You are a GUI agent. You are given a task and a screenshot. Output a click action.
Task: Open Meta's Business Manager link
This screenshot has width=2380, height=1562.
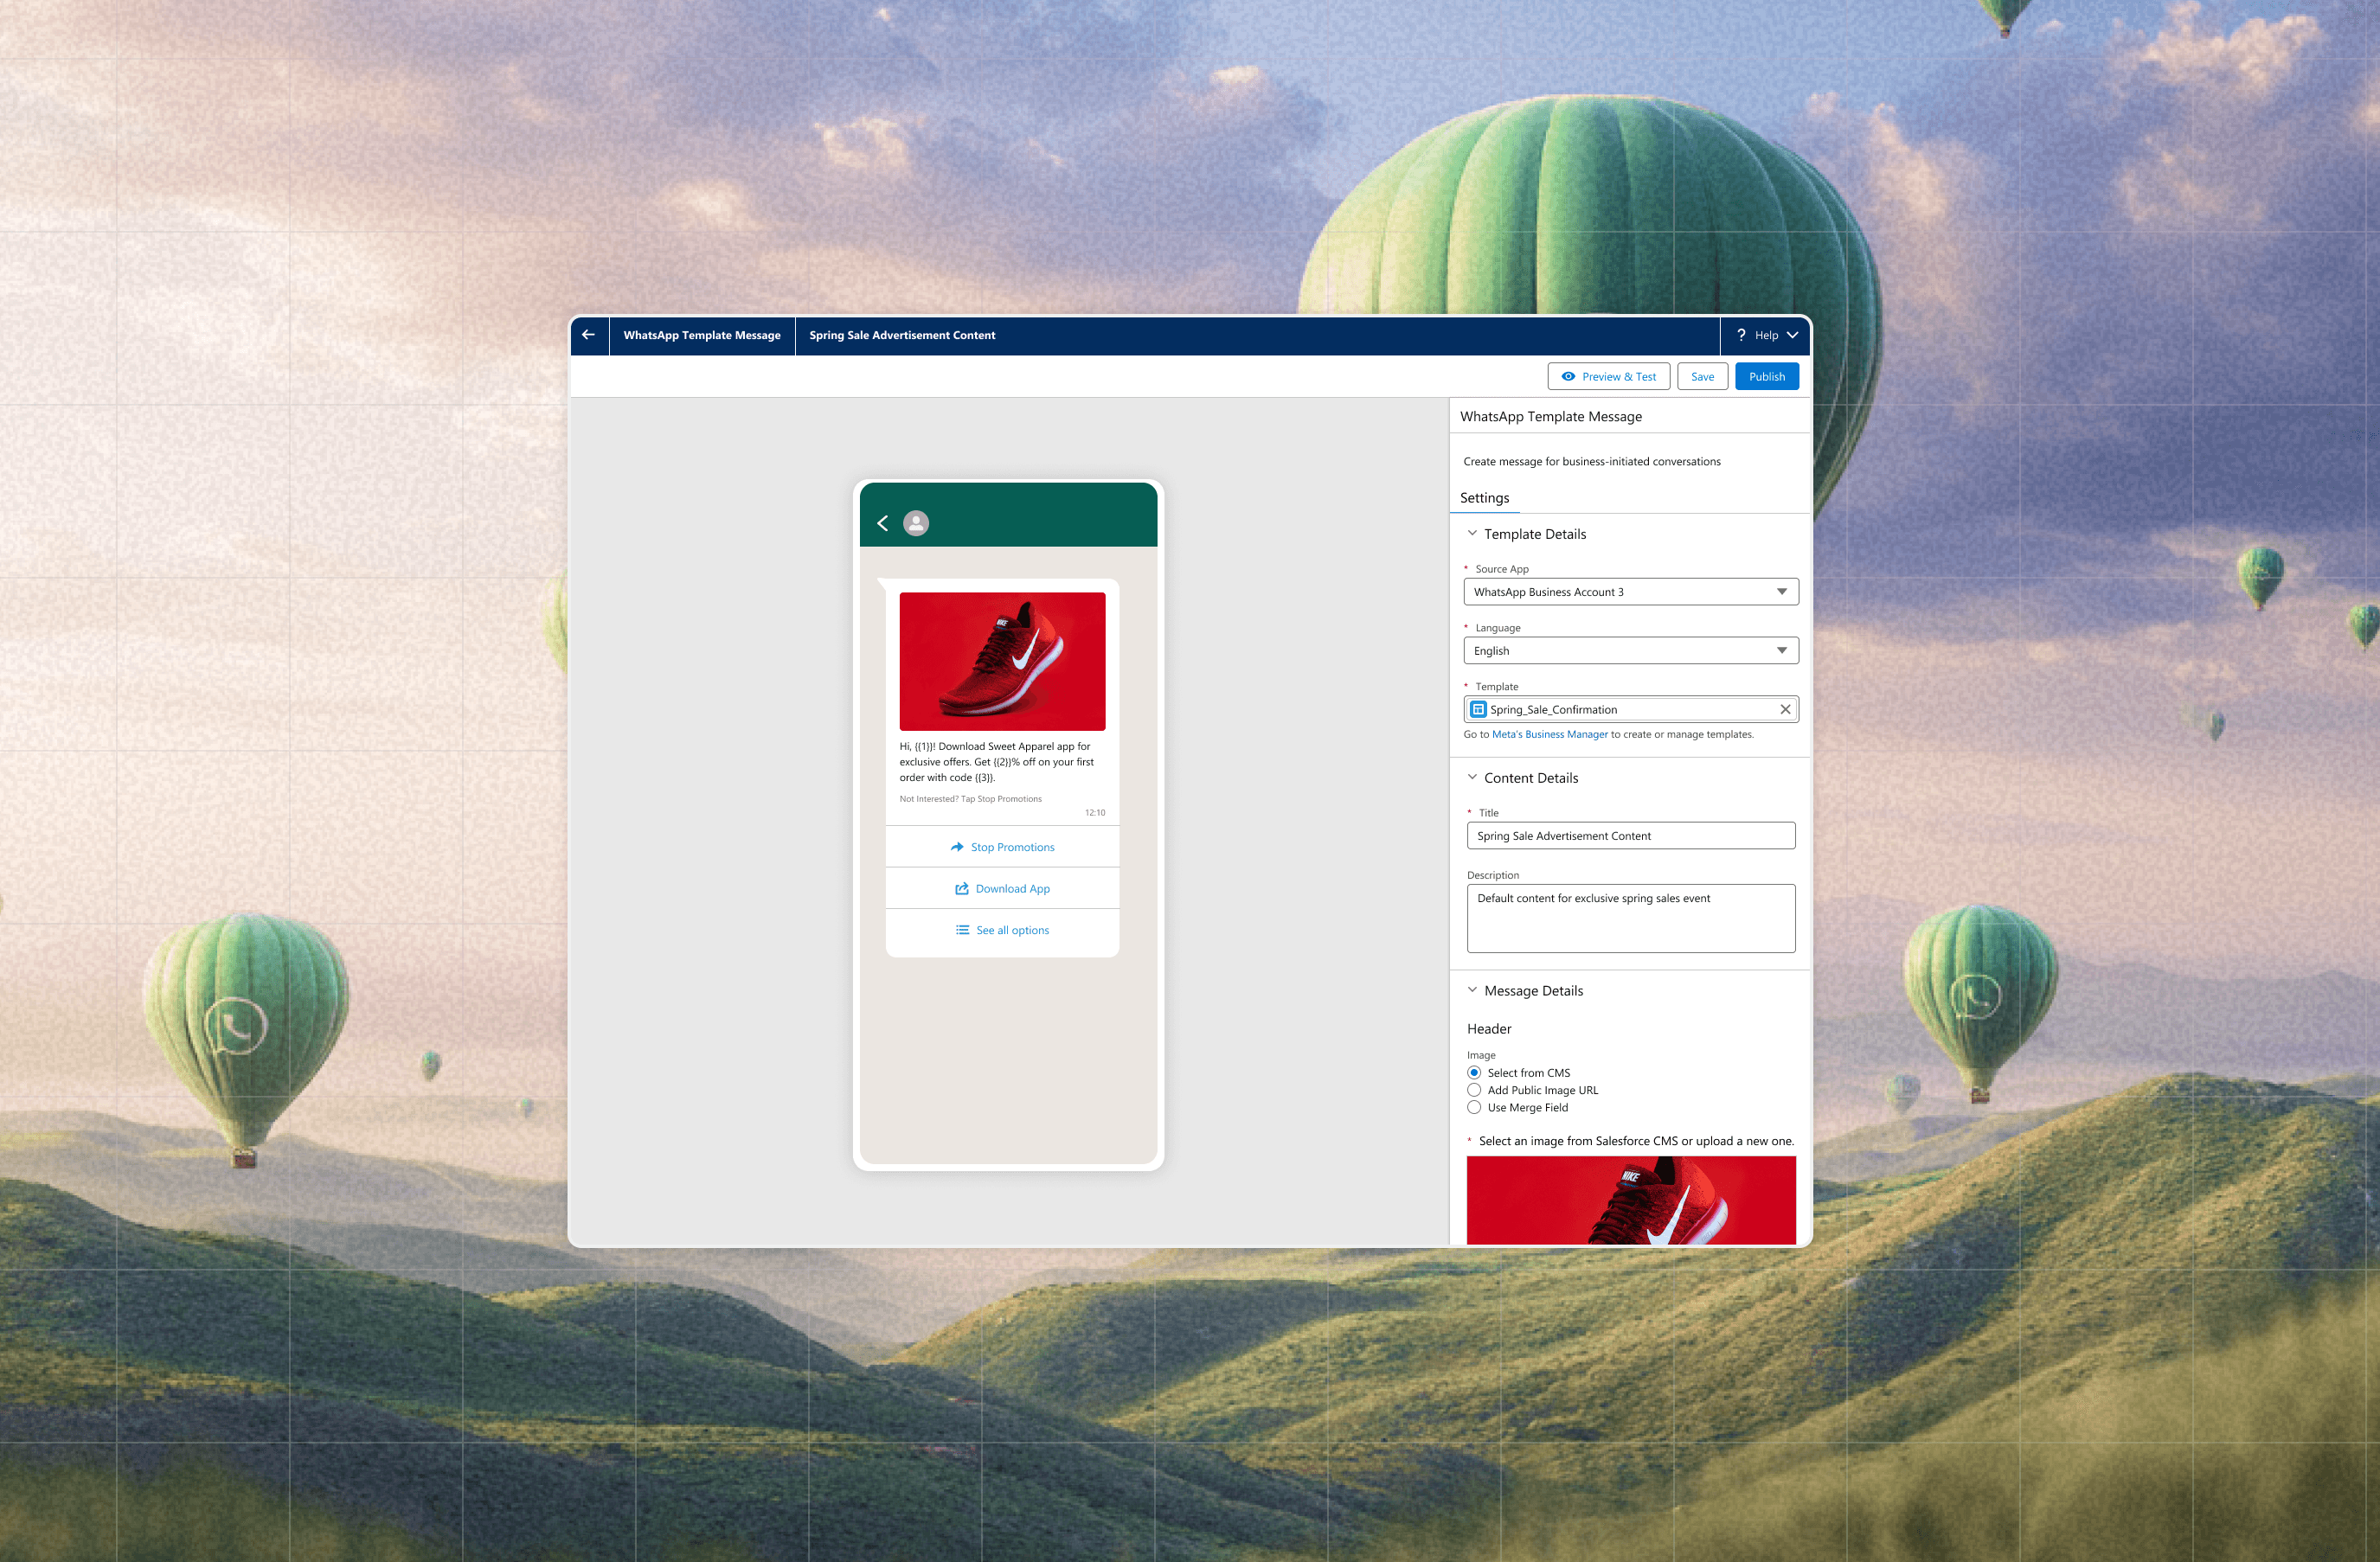[1549, 734]
